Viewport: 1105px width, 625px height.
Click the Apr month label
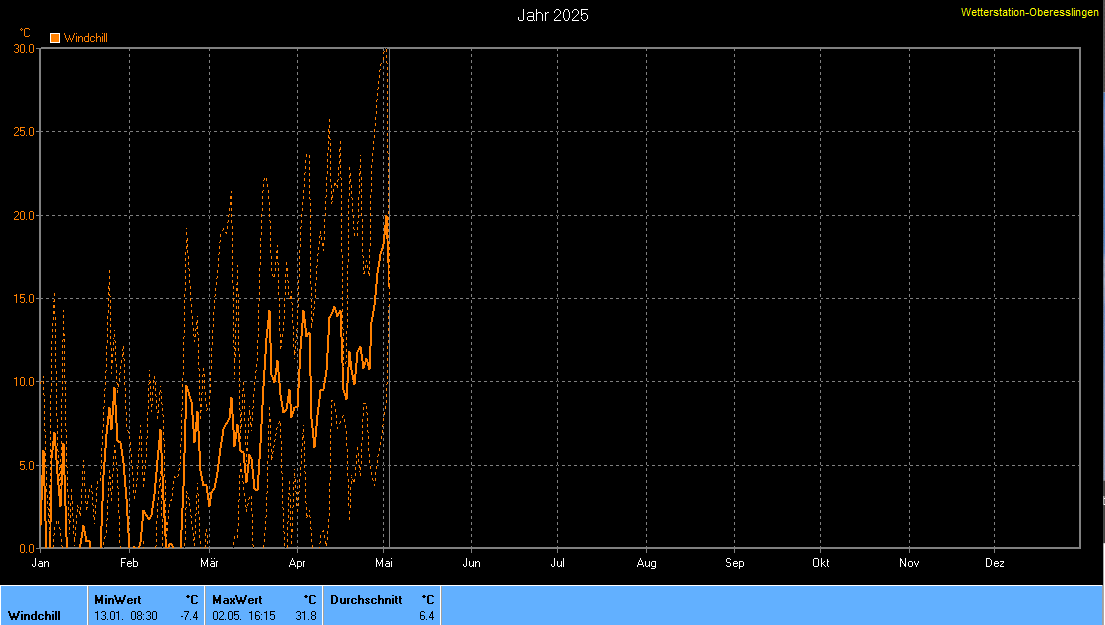tap(297, 563)
